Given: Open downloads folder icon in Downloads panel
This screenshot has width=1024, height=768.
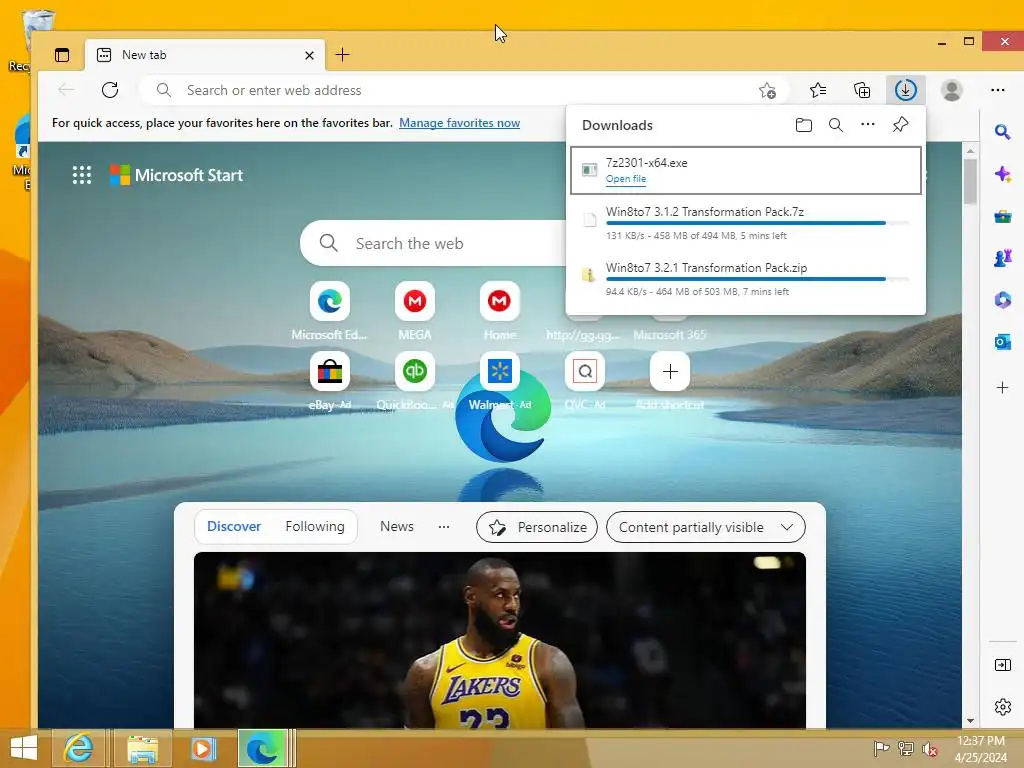Looking at the screenshot, I should click(804, 125).
